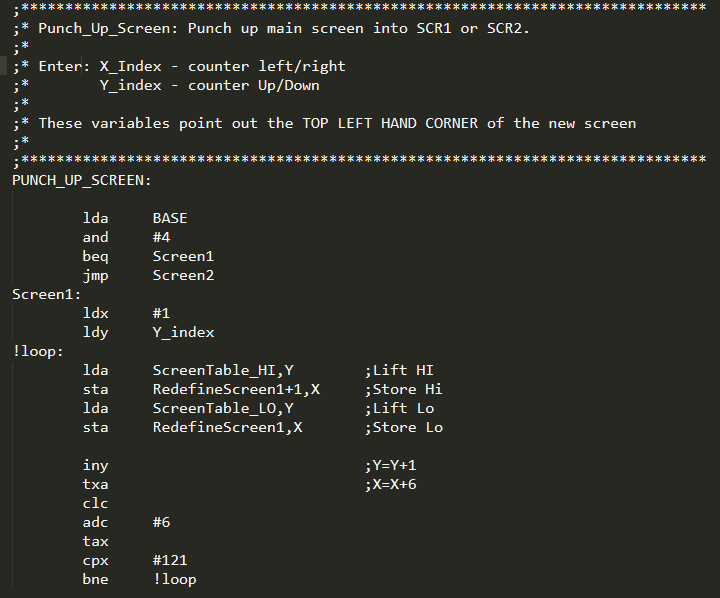
Task: Click the ScreenTable_HI,Y operand
Action: point(223,370)
